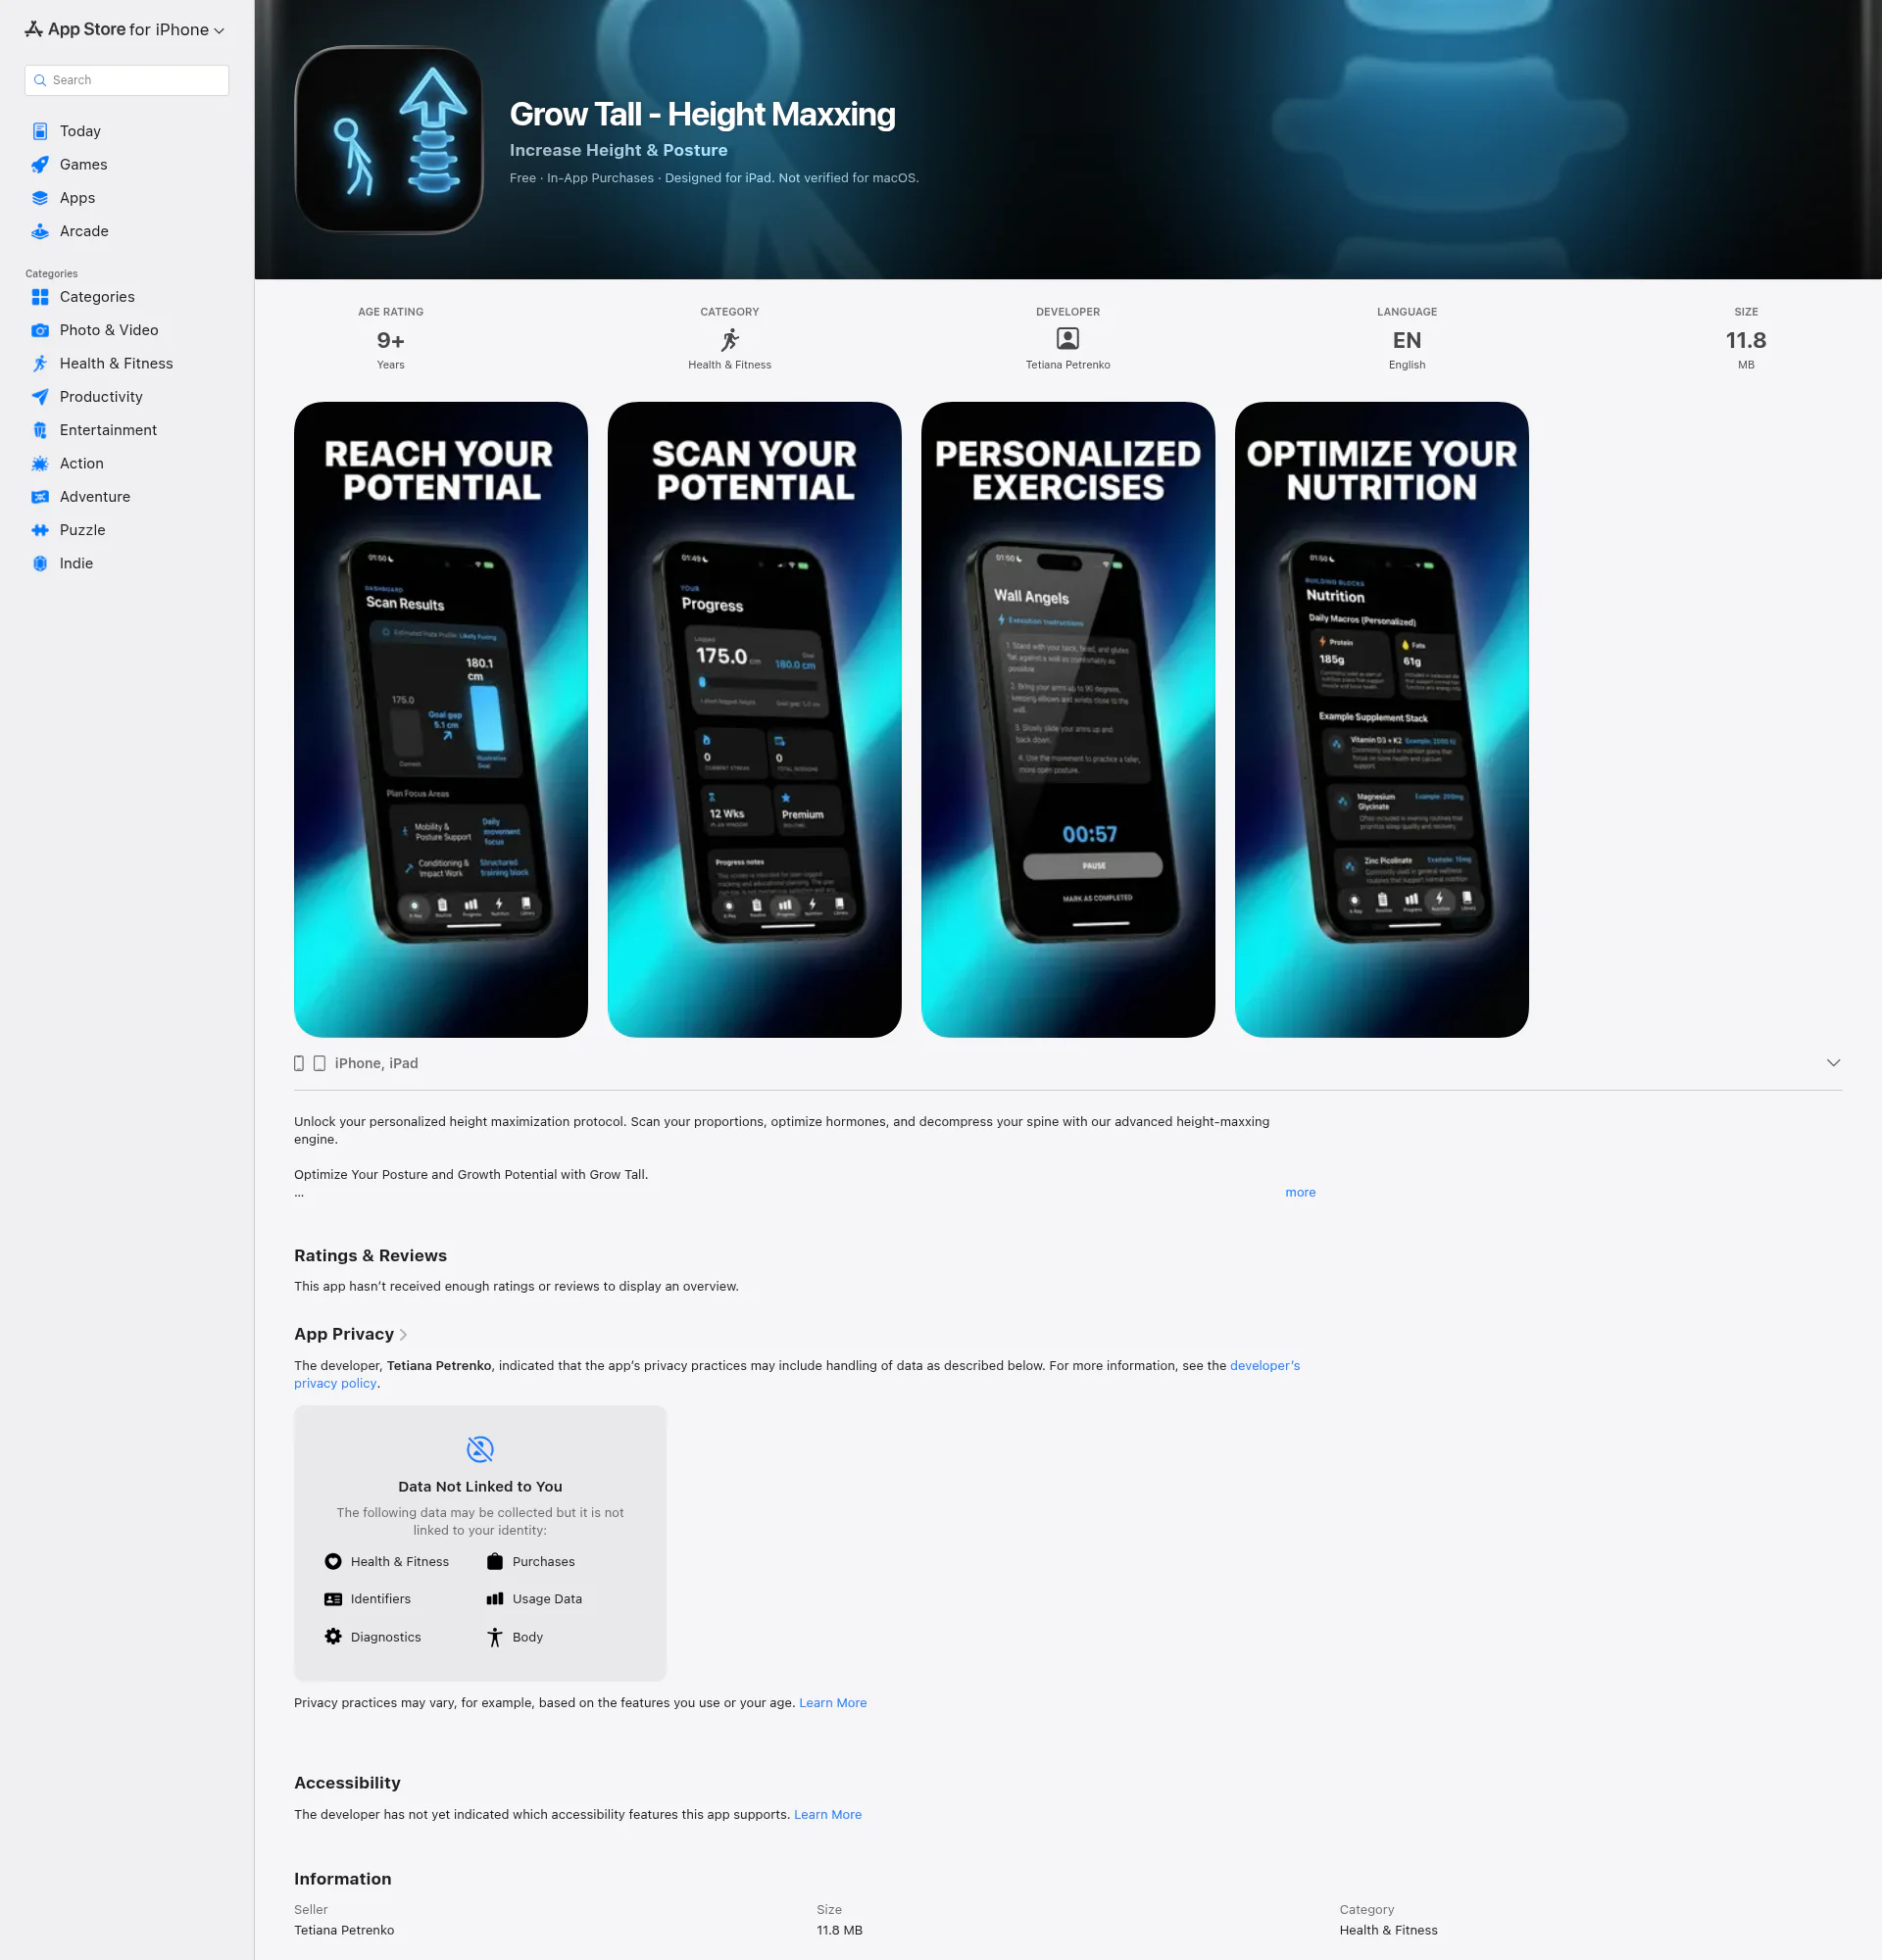Click the Health & Fitness sidebar runner icon
Screen dimensions: 1882x1960
pyautogui.click(x=40, y=363)
